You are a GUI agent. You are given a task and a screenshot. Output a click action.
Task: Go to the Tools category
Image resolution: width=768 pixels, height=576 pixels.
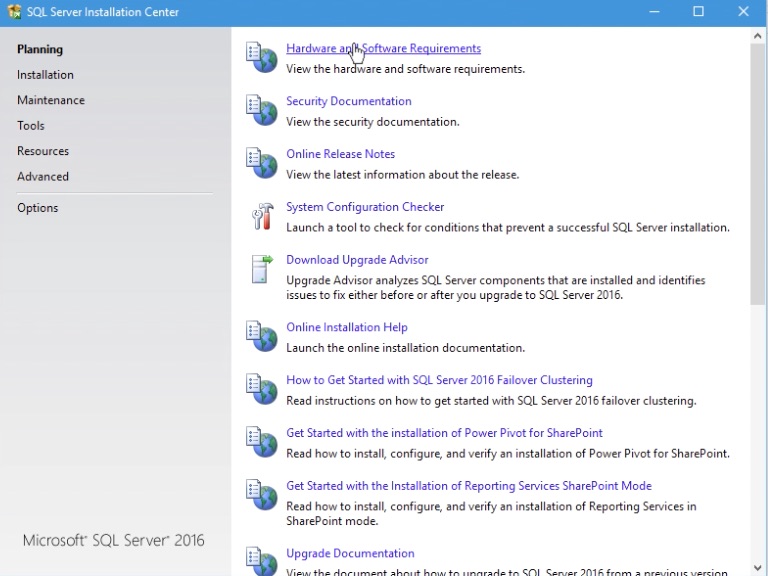[31, 126]
